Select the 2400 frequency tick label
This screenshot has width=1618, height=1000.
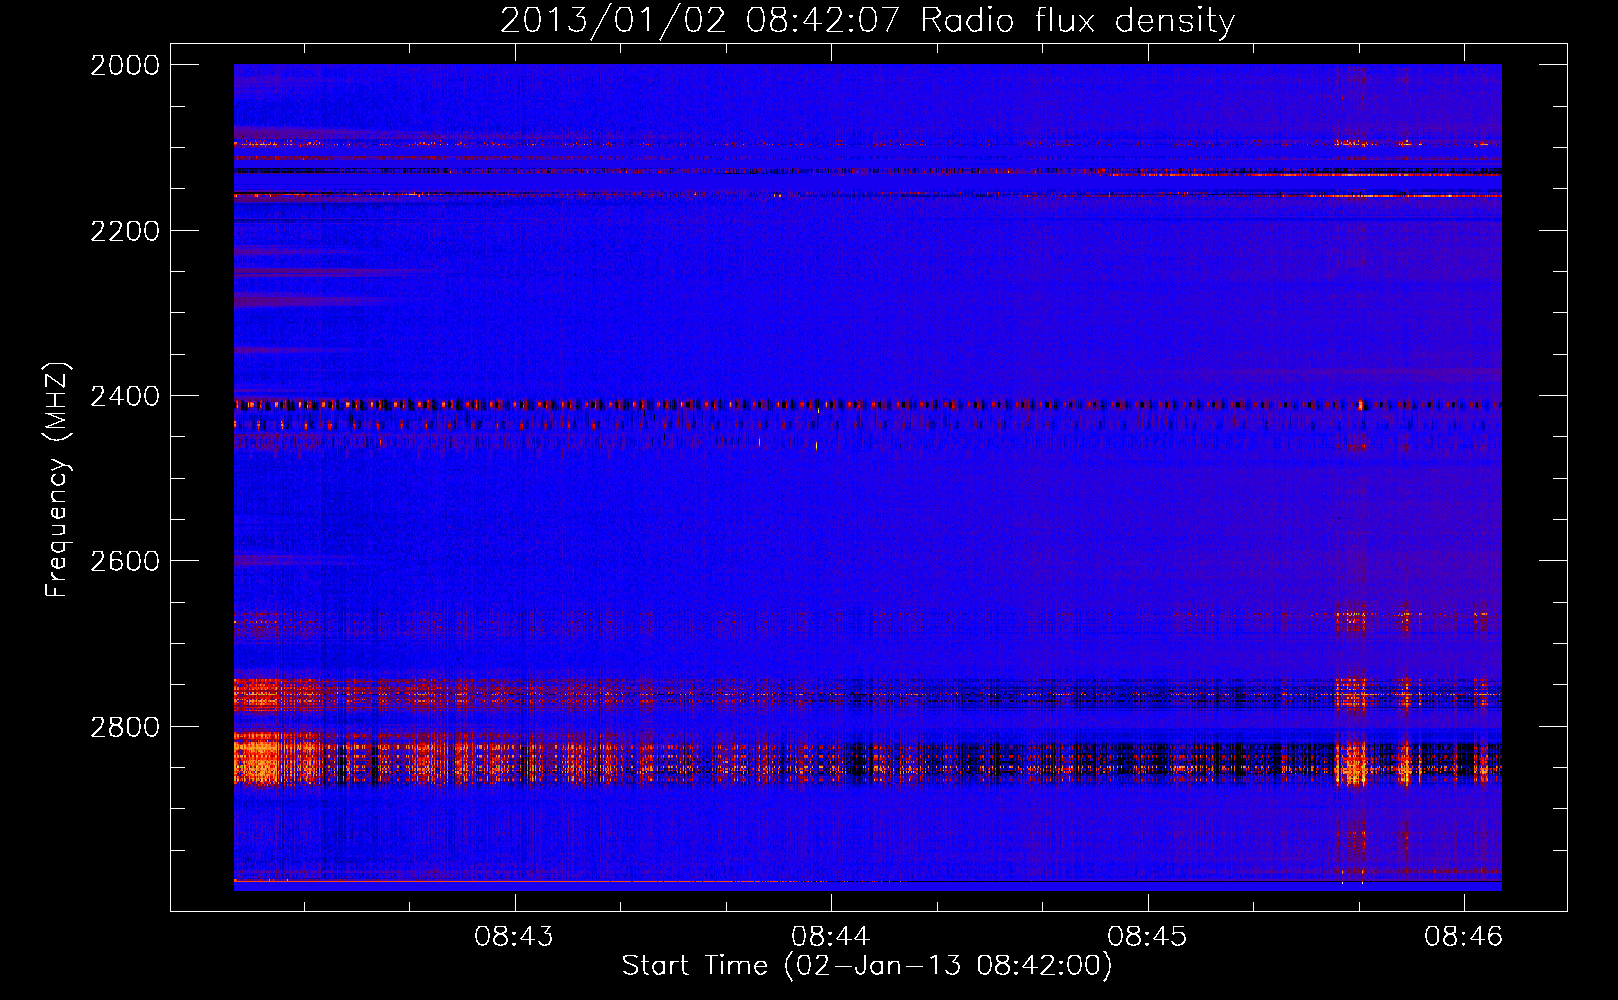tap(125, 396)
